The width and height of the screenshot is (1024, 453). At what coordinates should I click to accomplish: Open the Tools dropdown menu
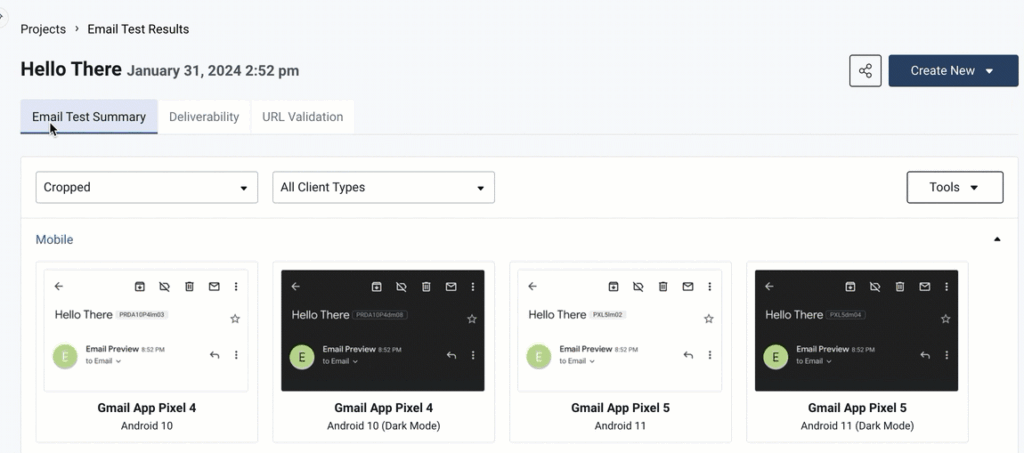coord(955,187)
